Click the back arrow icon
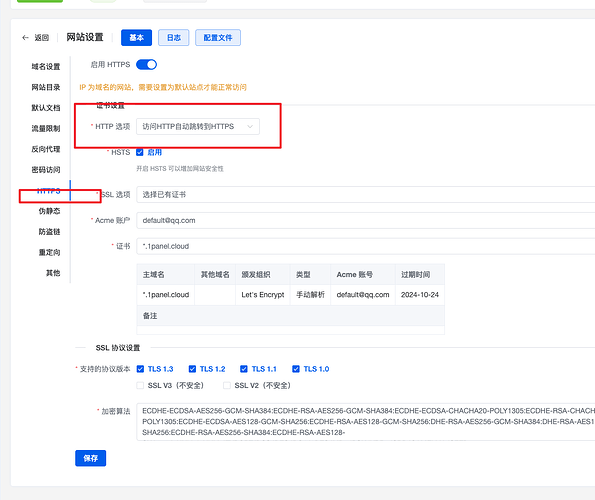Viewport: 595px width, 500px height. (x=25, y=38)
